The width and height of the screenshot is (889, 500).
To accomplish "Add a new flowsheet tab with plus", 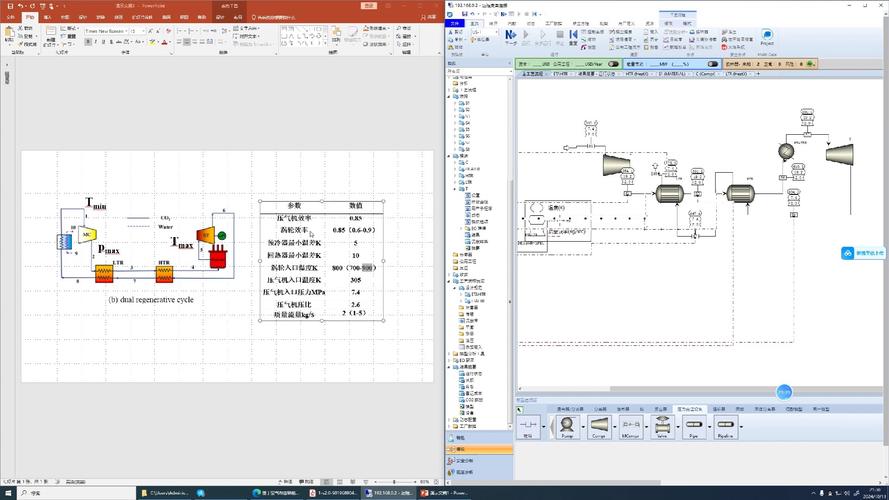I will click(758, 74).
